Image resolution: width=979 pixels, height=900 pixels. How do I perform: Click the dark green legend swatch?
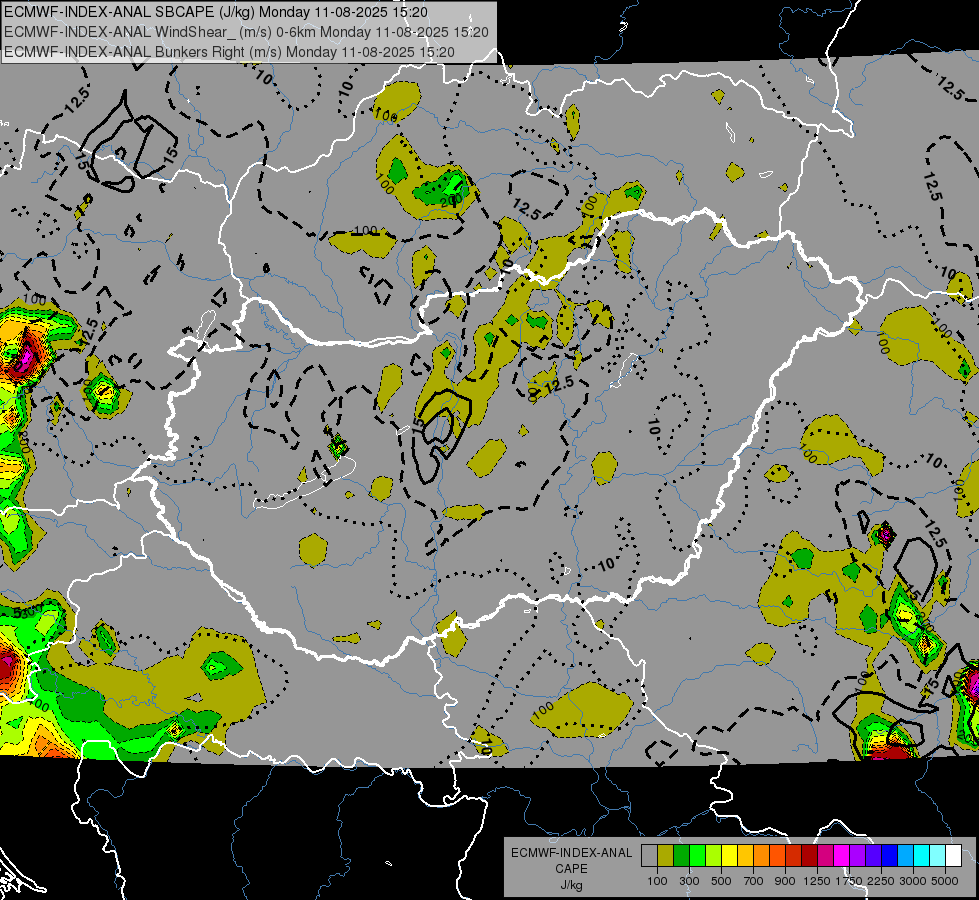tap(681, 856)
